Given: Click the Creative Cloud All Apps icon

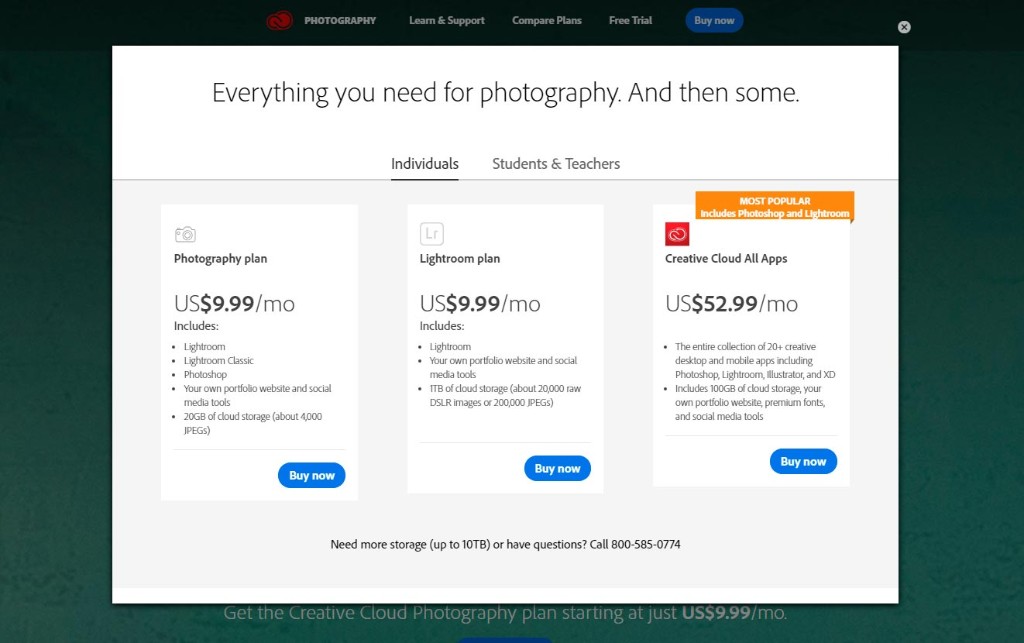Looking at the screenshot, I should [x=677, y=234].
